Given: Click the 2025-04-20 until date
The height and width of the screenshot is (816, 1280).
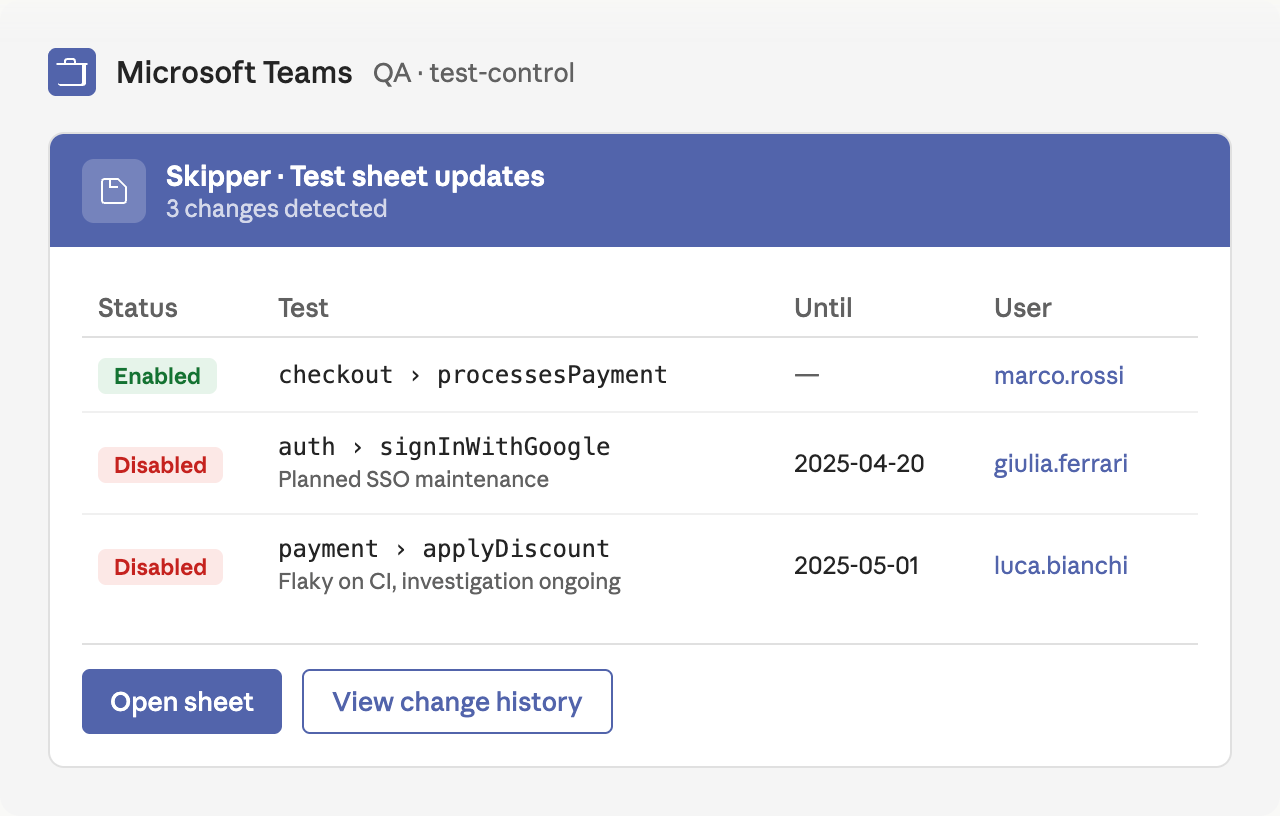Looking at the screenshot, I should (x=858, y=464).
